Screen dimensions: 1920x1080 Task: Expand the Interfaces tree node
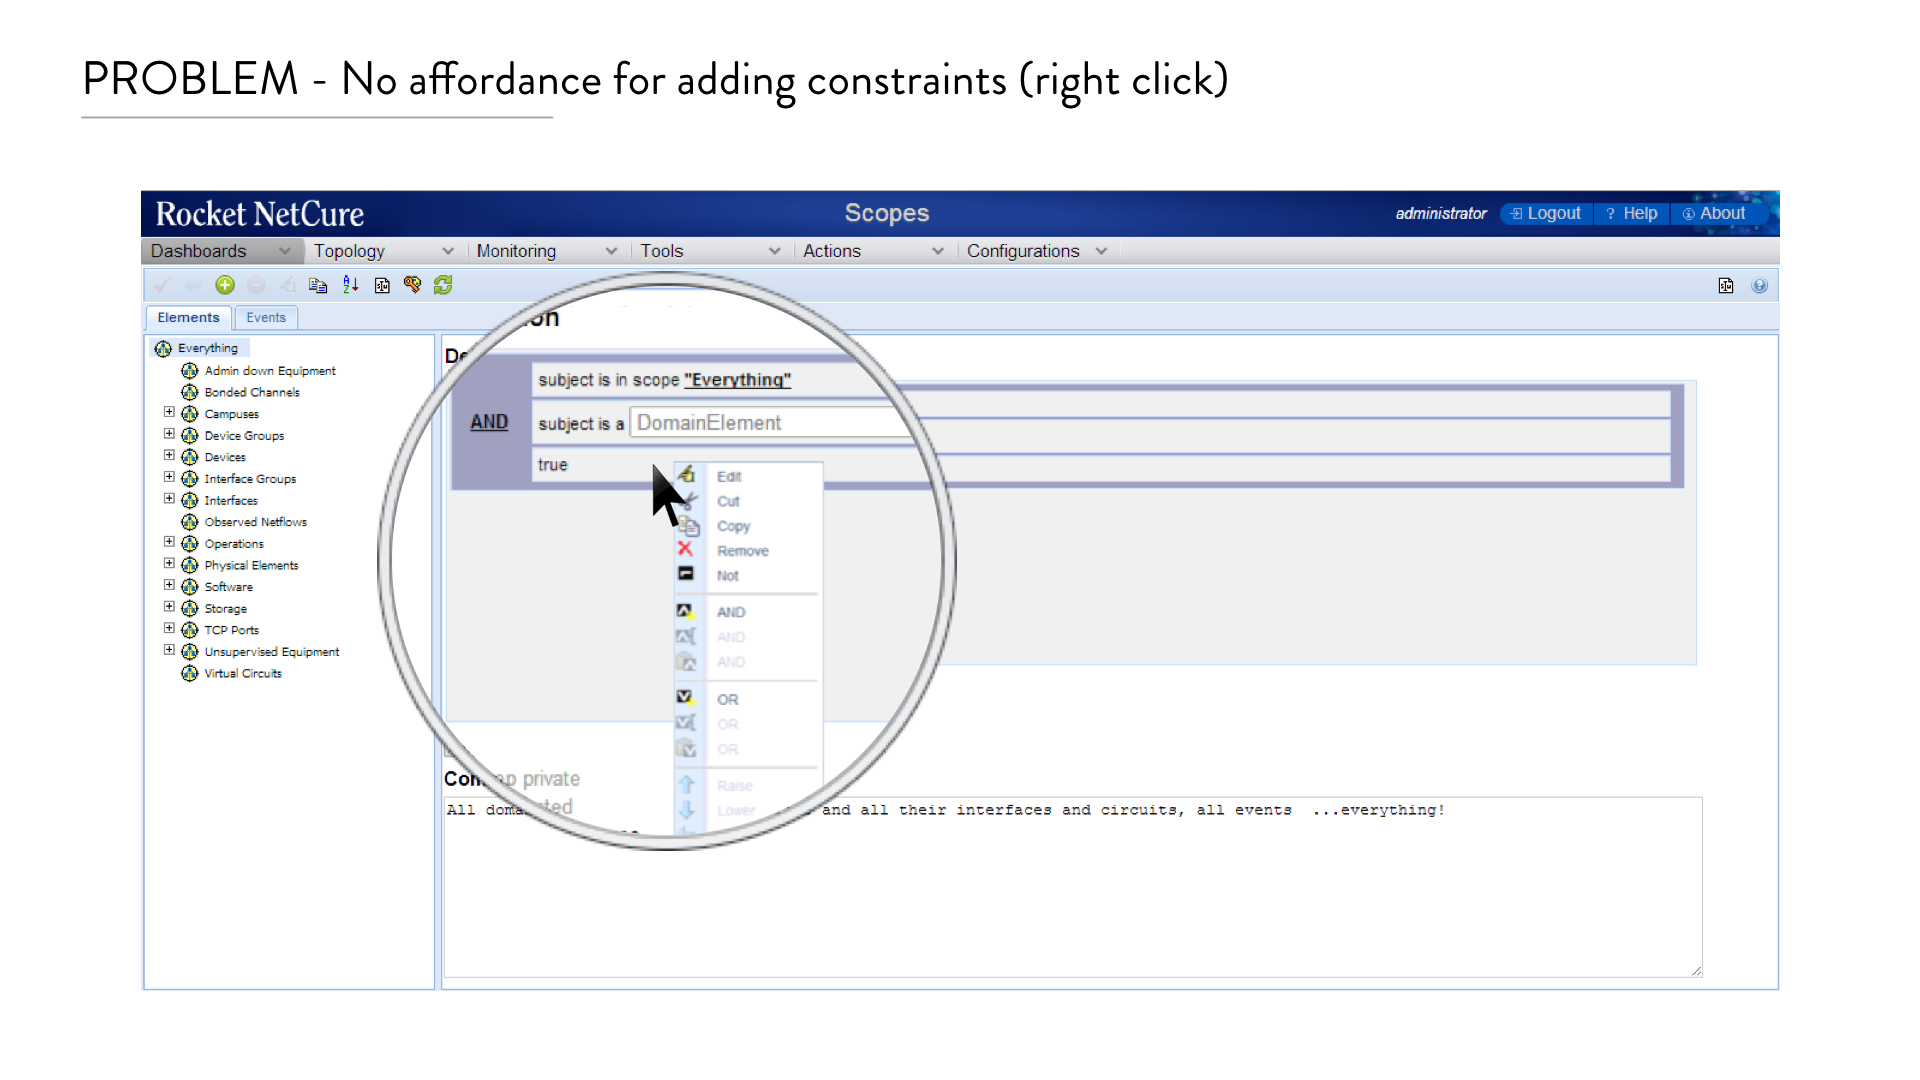point(169,499)
